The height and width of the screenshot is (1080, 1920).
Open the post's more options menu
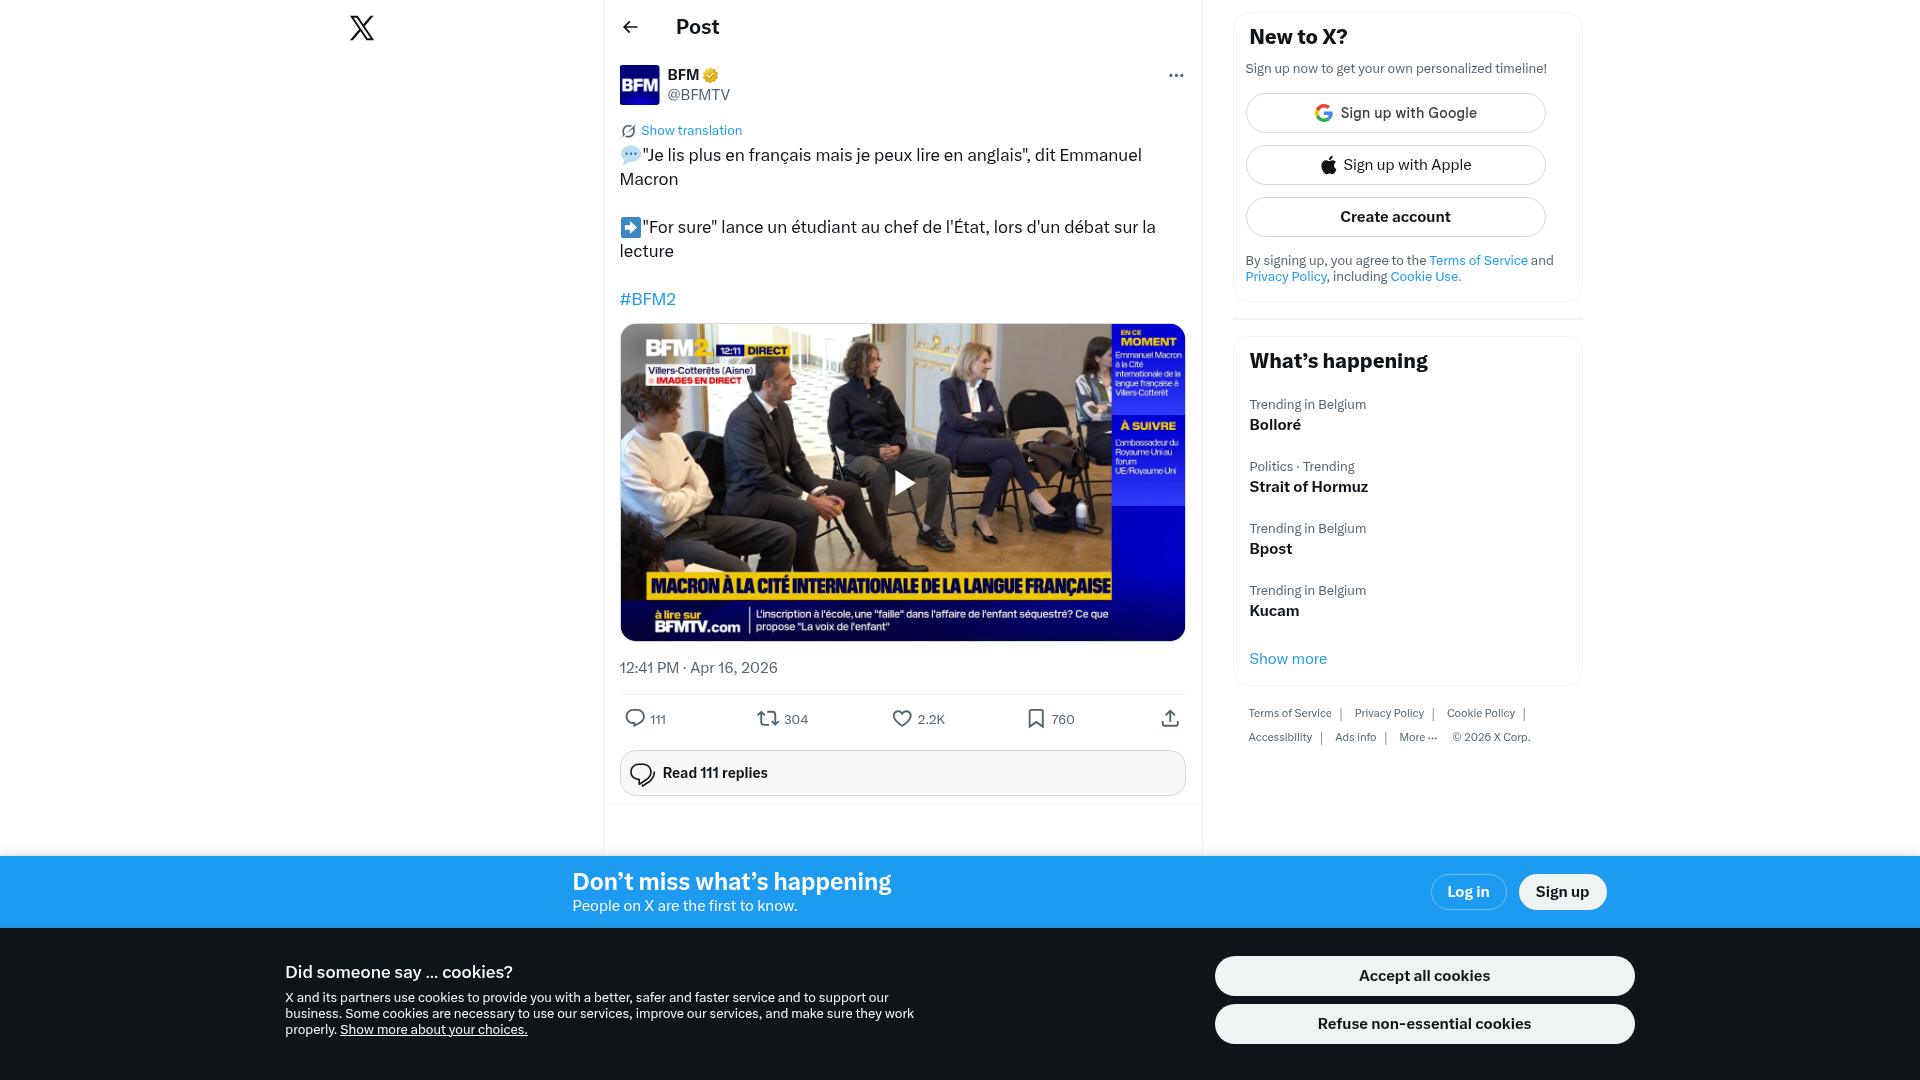[x=1176, y=75]
